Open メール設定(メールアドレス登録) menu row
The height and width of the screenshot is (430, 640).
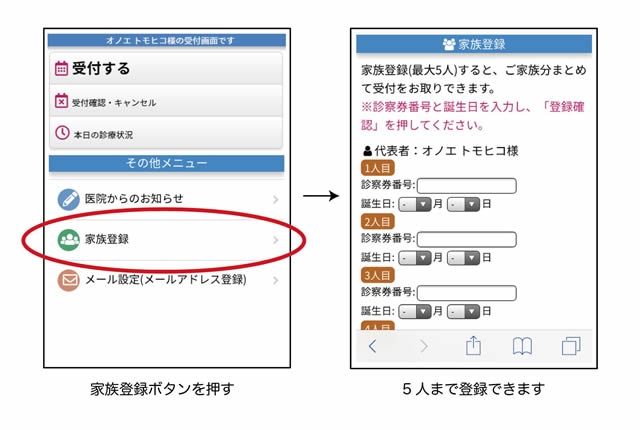click(x=167, y=280)
